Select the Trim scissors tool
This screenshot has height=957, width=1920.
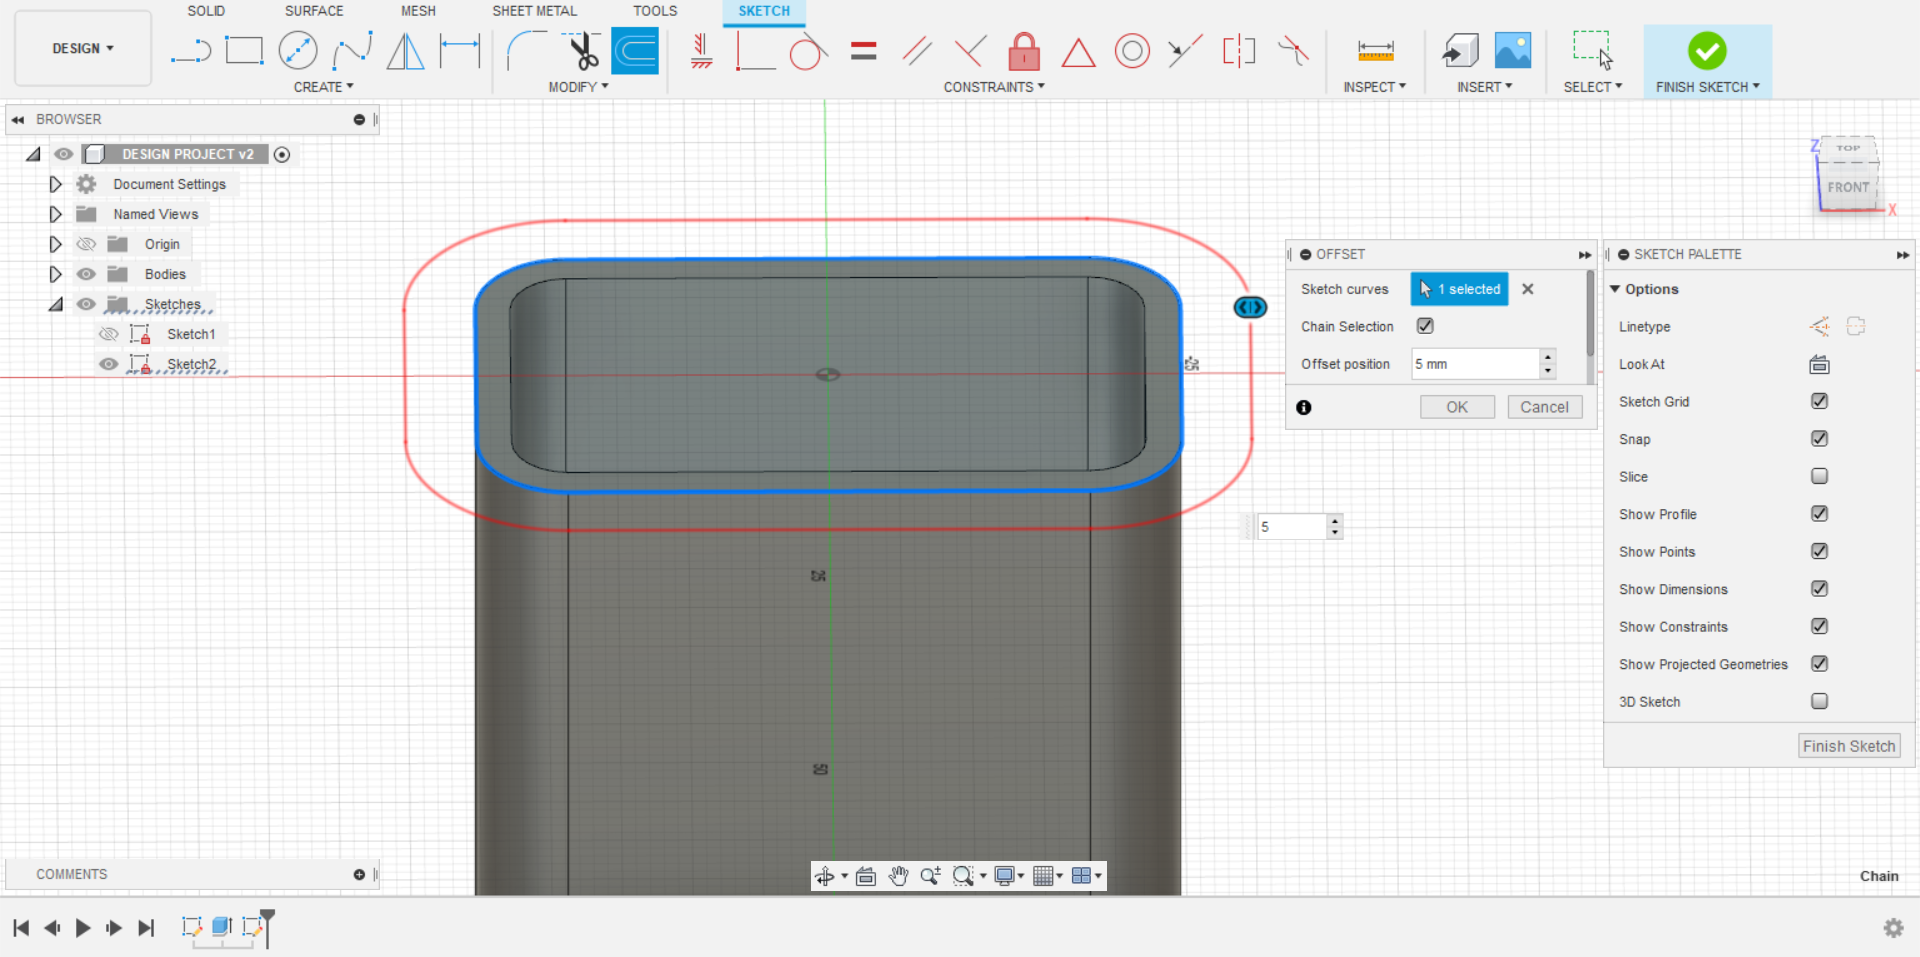point(581,50)
